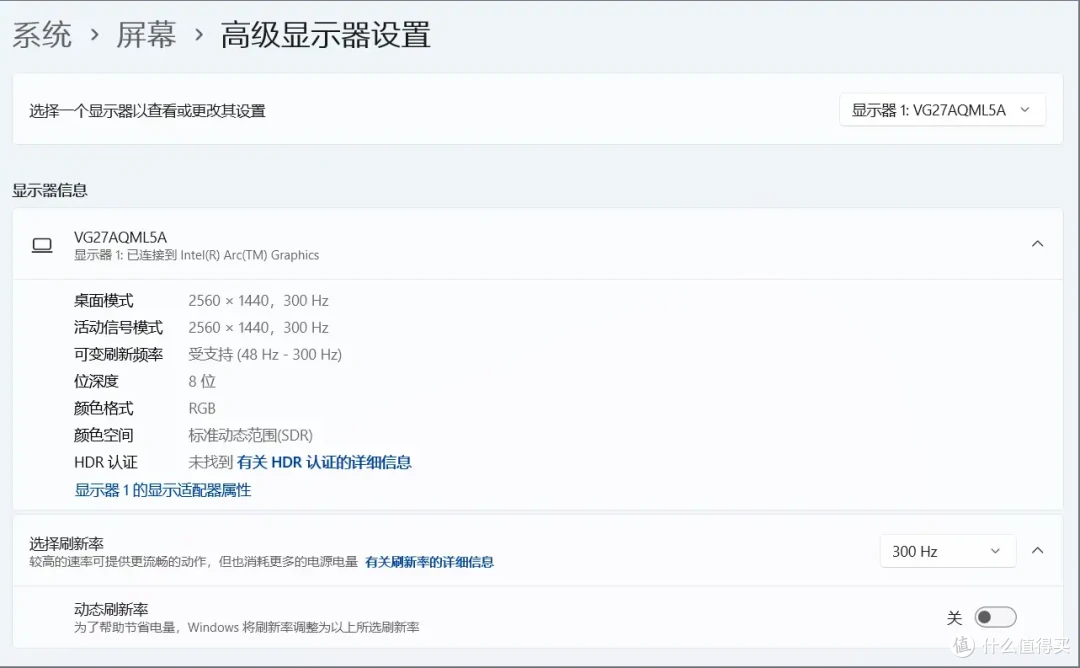The height and width of the screenshot is (668, 1080).
Task: Open the 屏幕 breadcrumb link
Action: click(146, 34)
